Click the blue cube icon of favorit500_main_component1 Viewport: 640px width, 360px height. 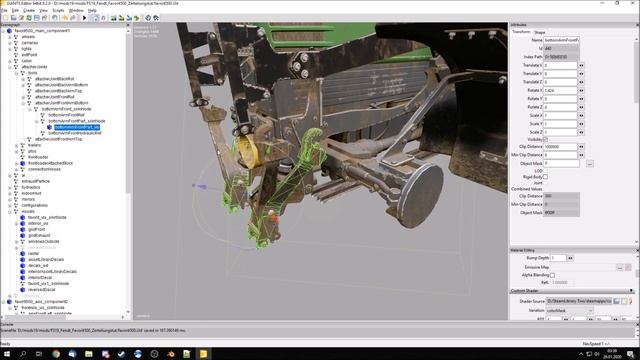[x=9, y=31]
